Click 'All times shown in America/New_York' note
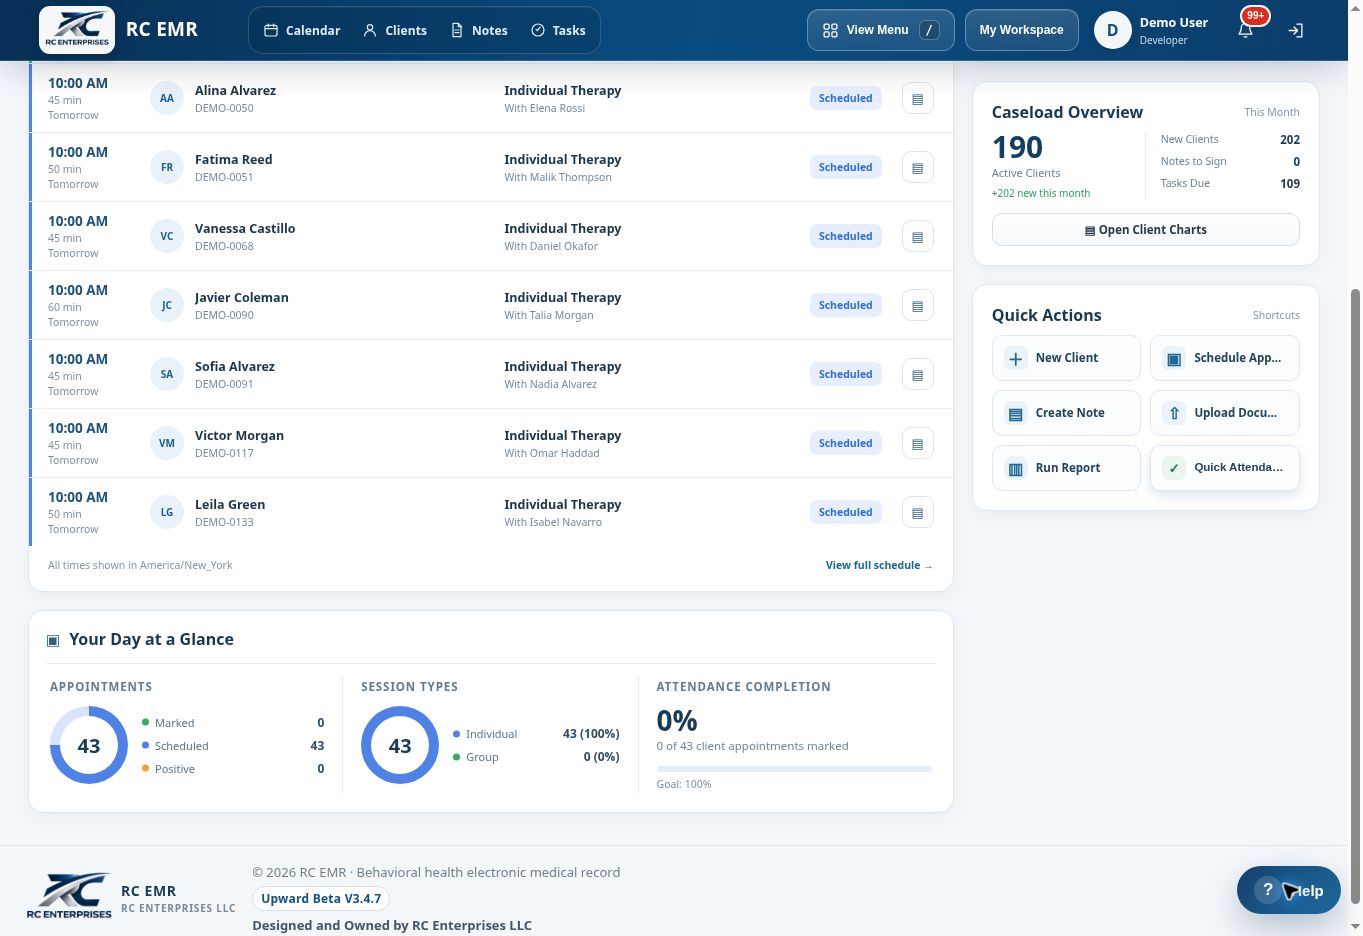 pyautogui.click(x=140, y=565)
